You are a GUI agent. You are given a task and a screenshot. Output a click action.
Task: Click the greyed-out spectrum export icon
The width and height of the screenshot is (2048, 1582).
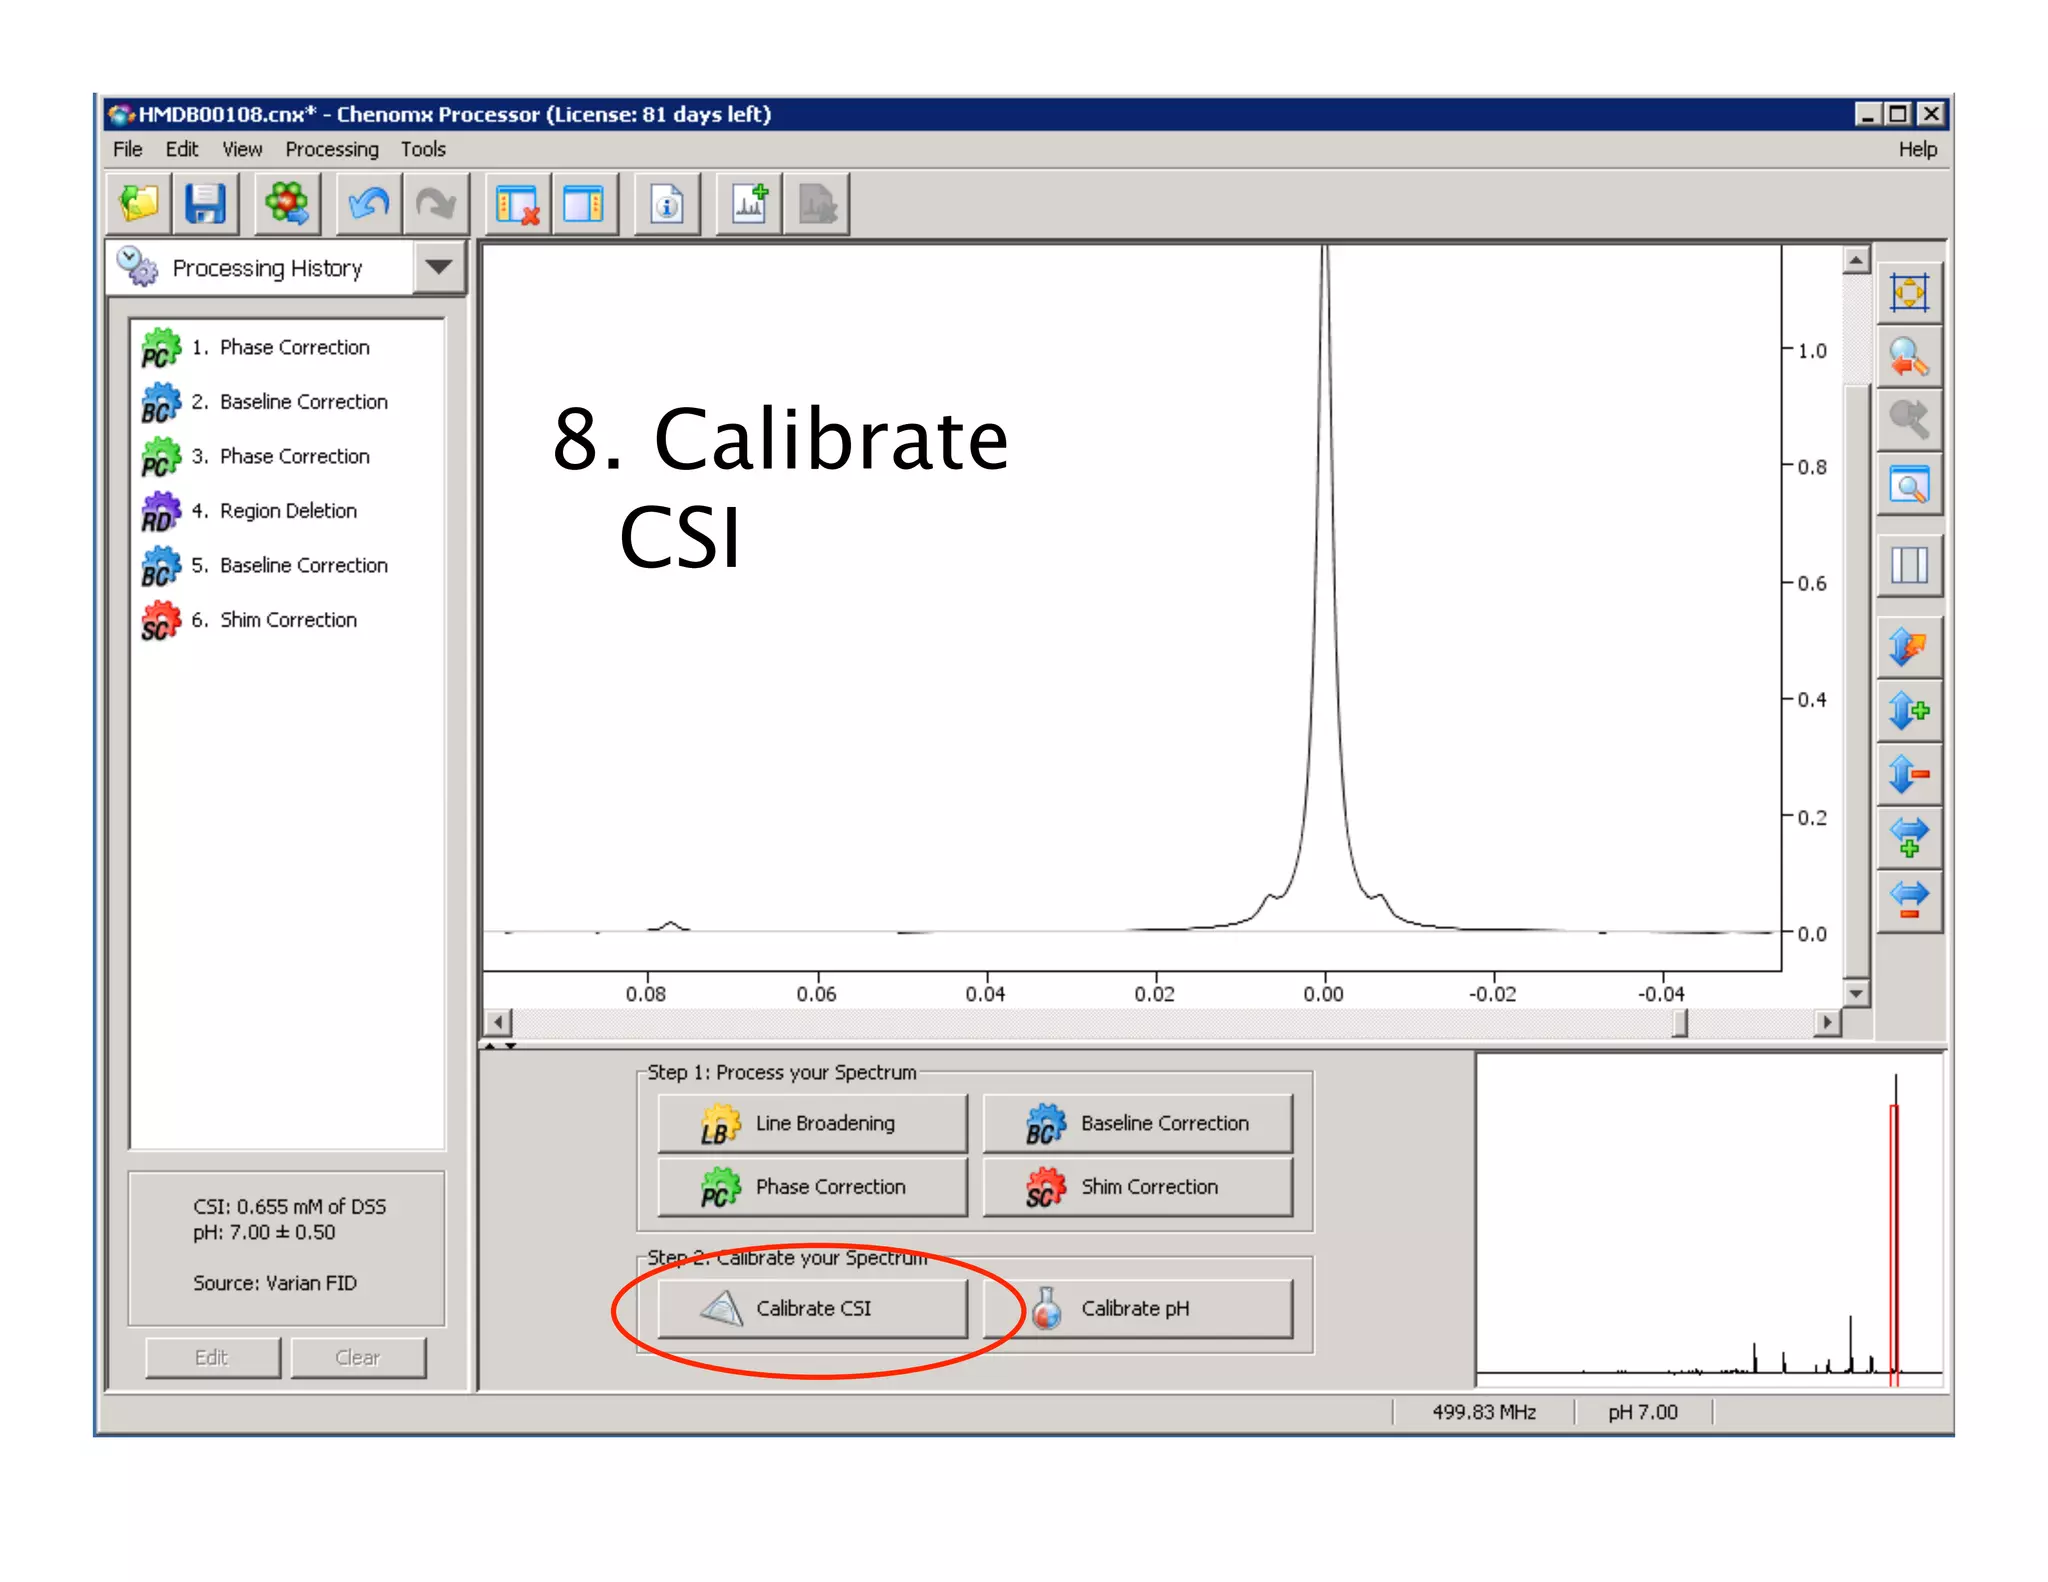[x=816, y=205]
